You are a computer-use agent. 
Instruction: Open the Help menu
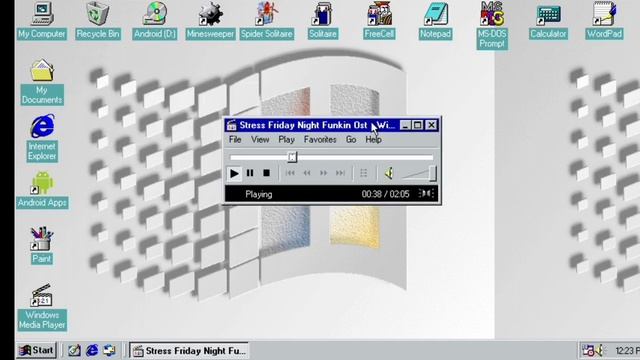(373, 140)
